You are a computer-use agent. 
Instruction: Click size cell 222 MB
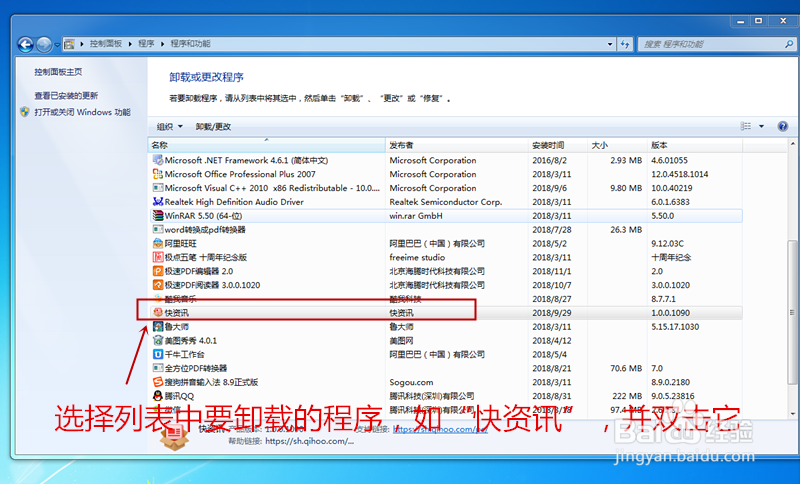click(x=629, y=396)
